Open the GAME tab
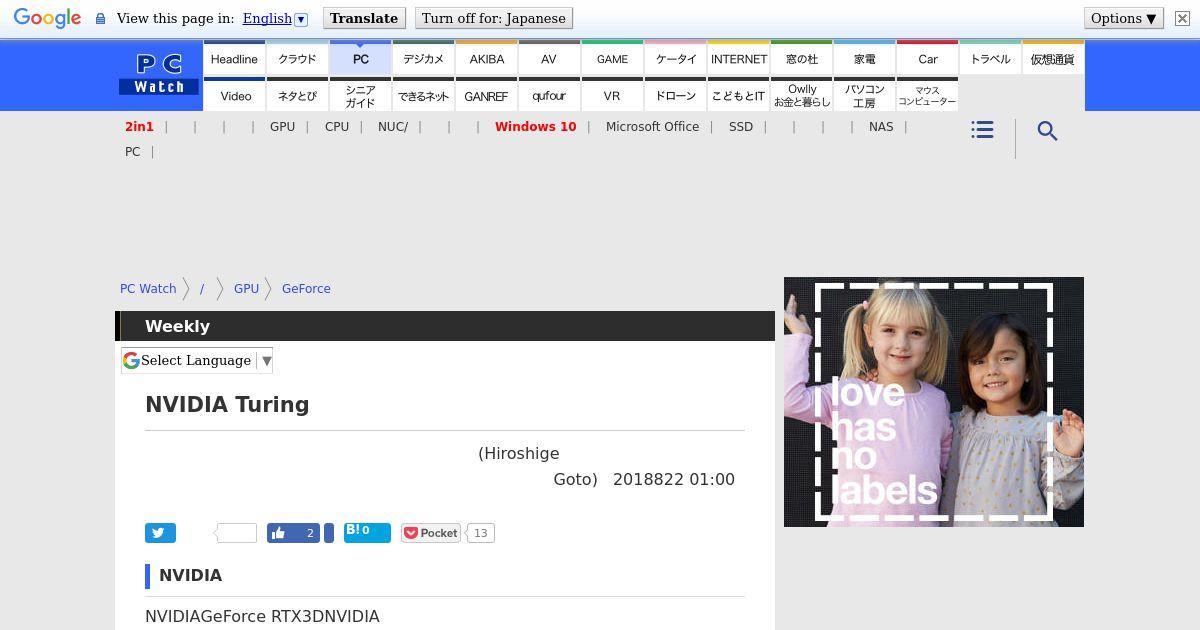 click(x=612, y=58)
